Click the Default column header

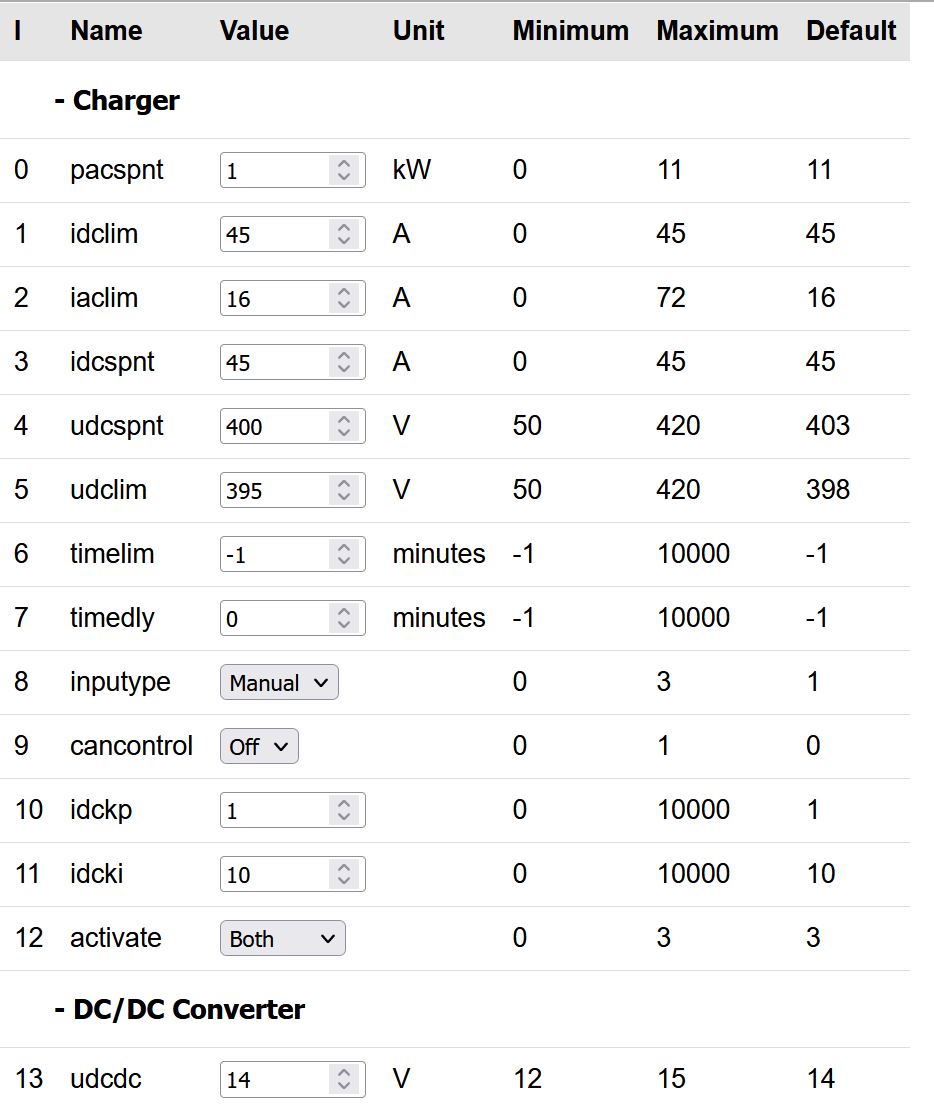point(851,31)
